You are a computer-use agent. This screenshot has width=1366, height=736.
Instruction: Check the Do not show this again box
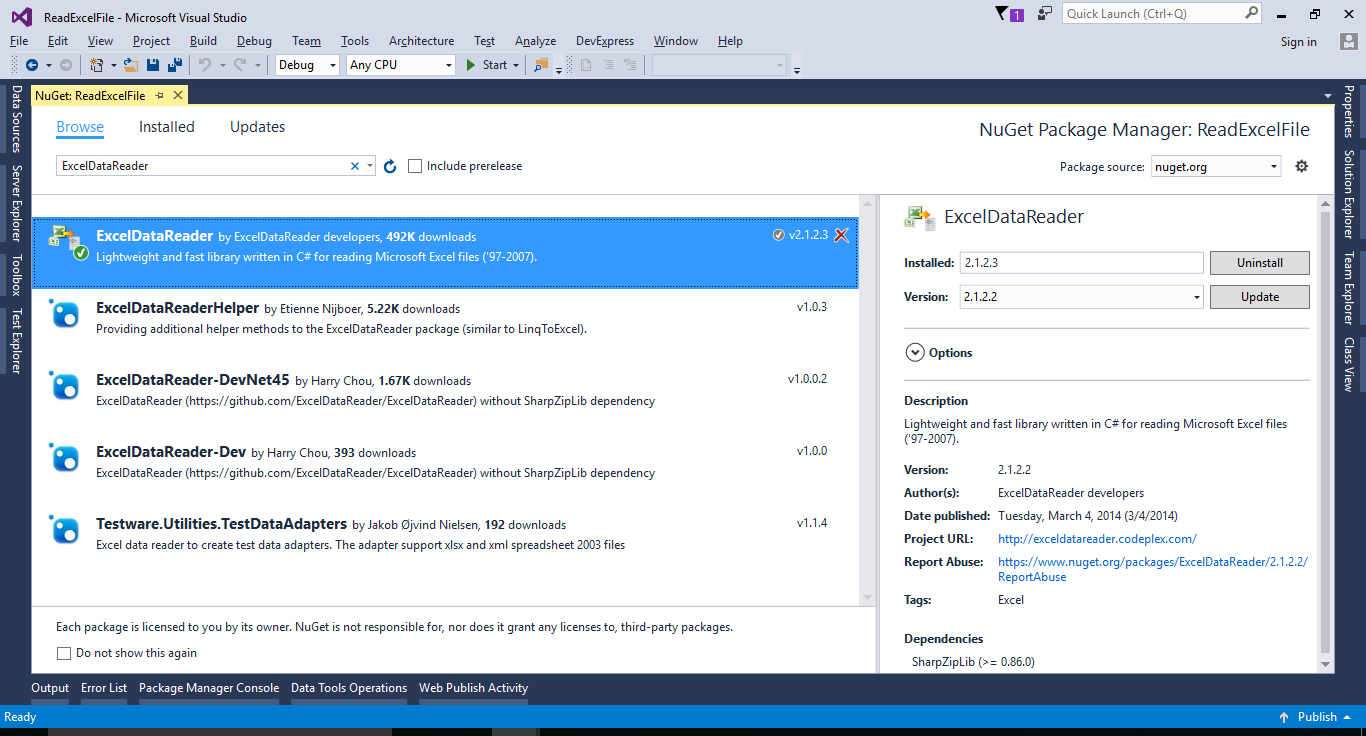pos(64,653)
